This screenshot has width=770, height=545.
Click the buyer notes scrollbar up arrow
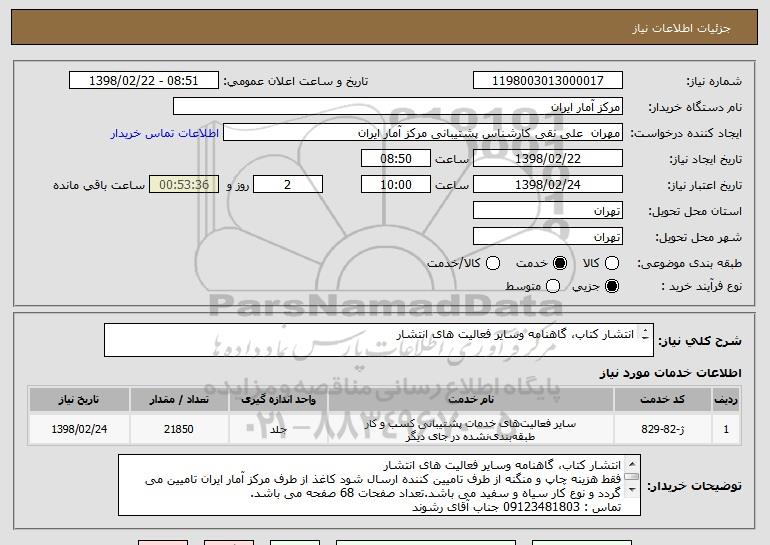click(x=632, y=463)
